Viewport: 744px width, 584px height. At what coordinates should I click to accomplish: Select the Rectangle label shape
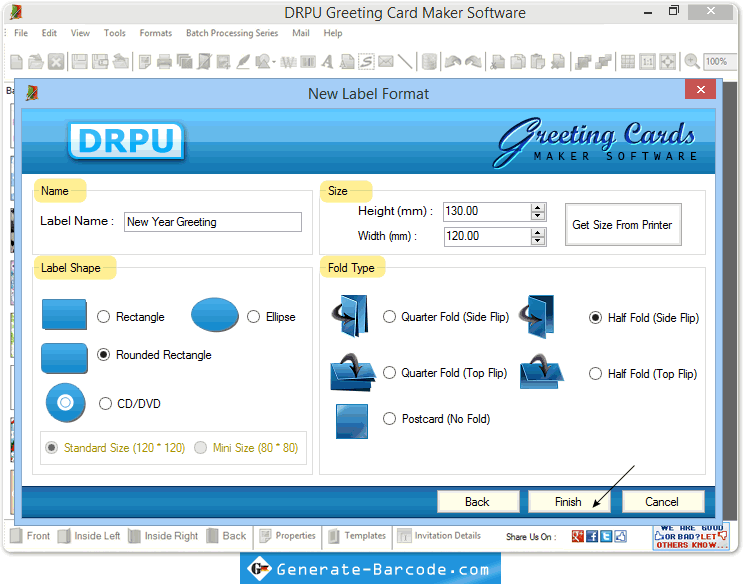pos(103,316)
